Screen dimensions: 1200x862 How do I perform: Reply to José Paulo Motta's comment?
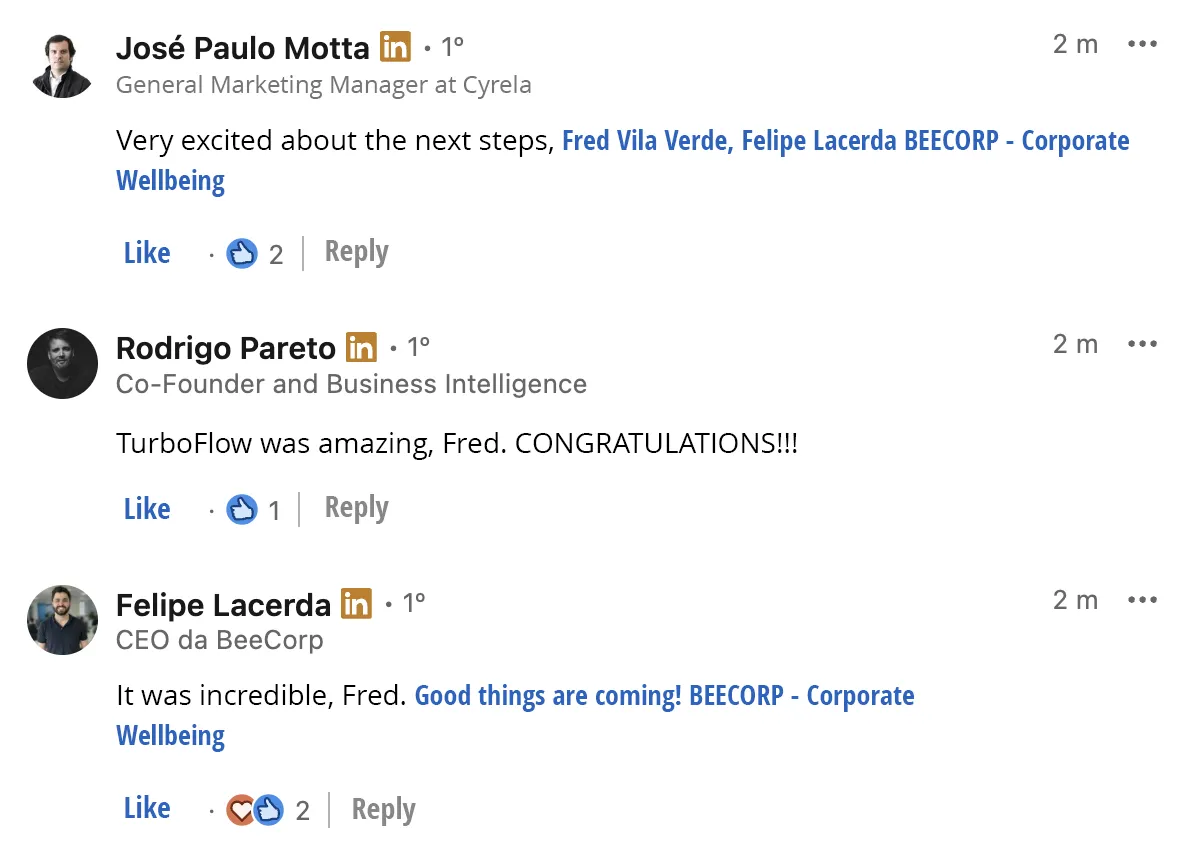tap(356, 252)
